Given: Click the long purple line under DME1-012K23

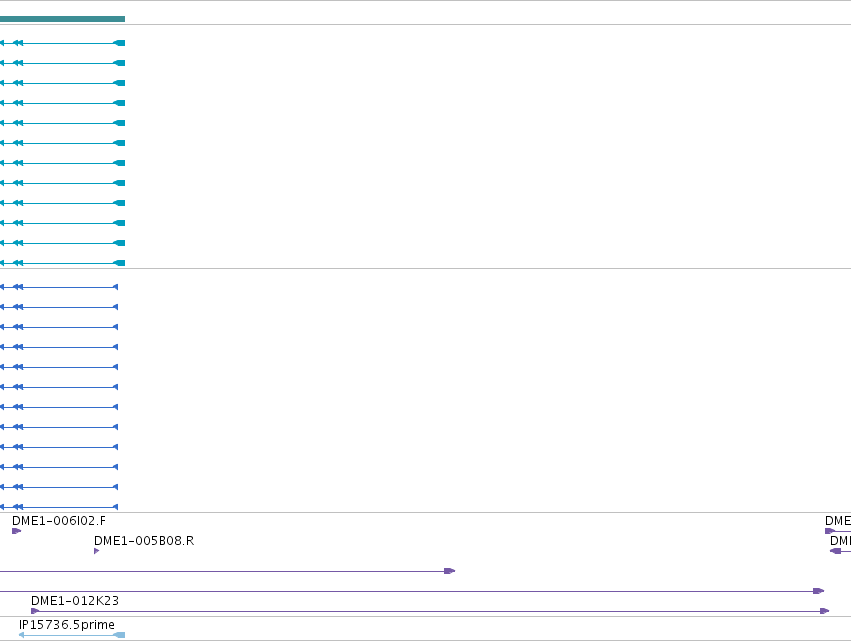Looking at the screenshot, I should 430,611.
